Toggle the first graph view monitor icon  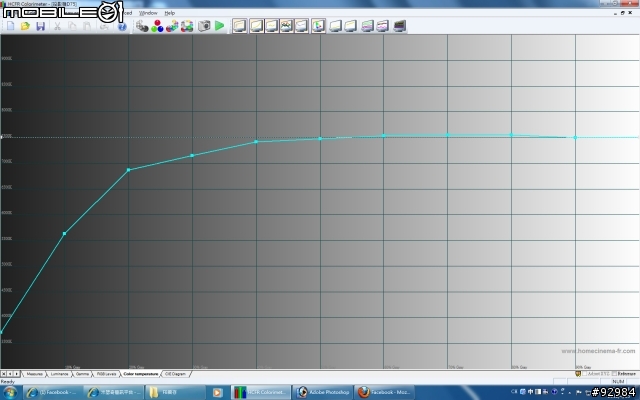pos(240,26)
